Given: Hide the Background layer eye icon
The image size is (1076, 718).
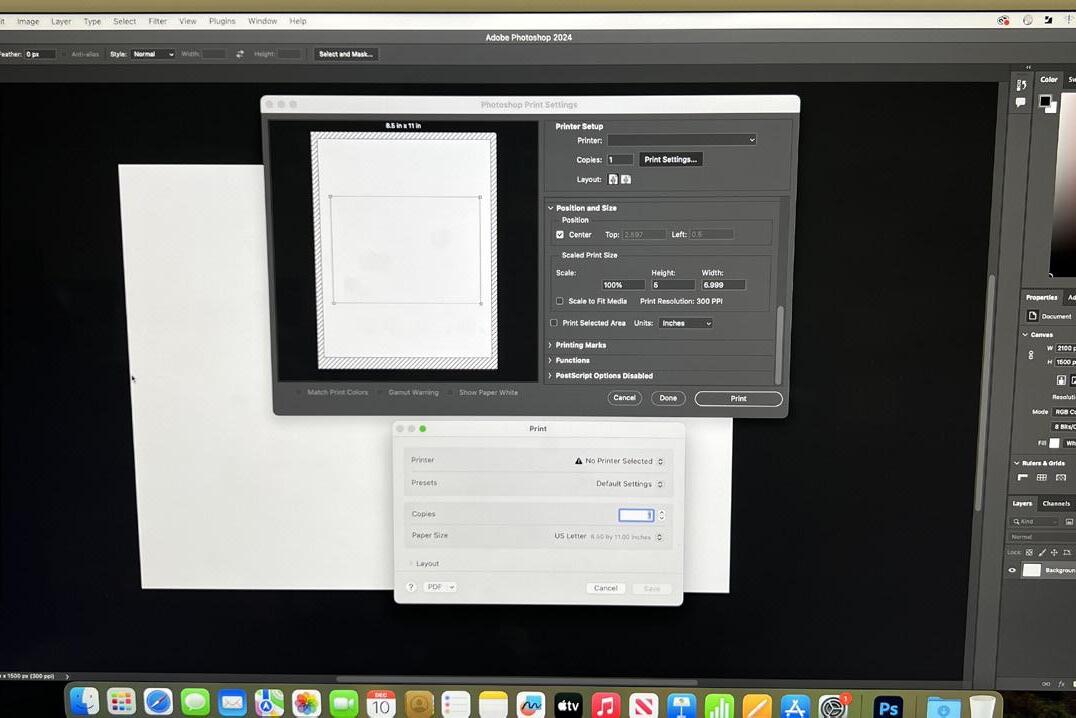Looking at the screenshot, I should point(1012,570).
